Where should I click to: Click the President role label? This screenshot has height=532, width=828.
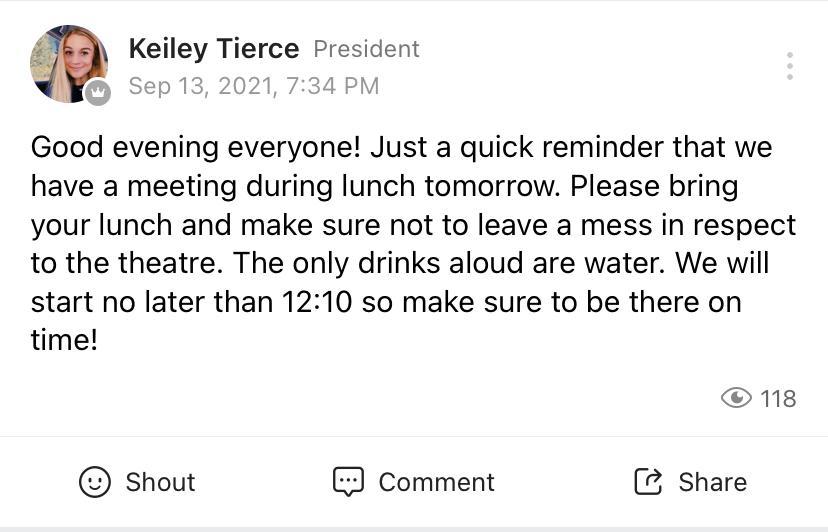coord(366,49)
